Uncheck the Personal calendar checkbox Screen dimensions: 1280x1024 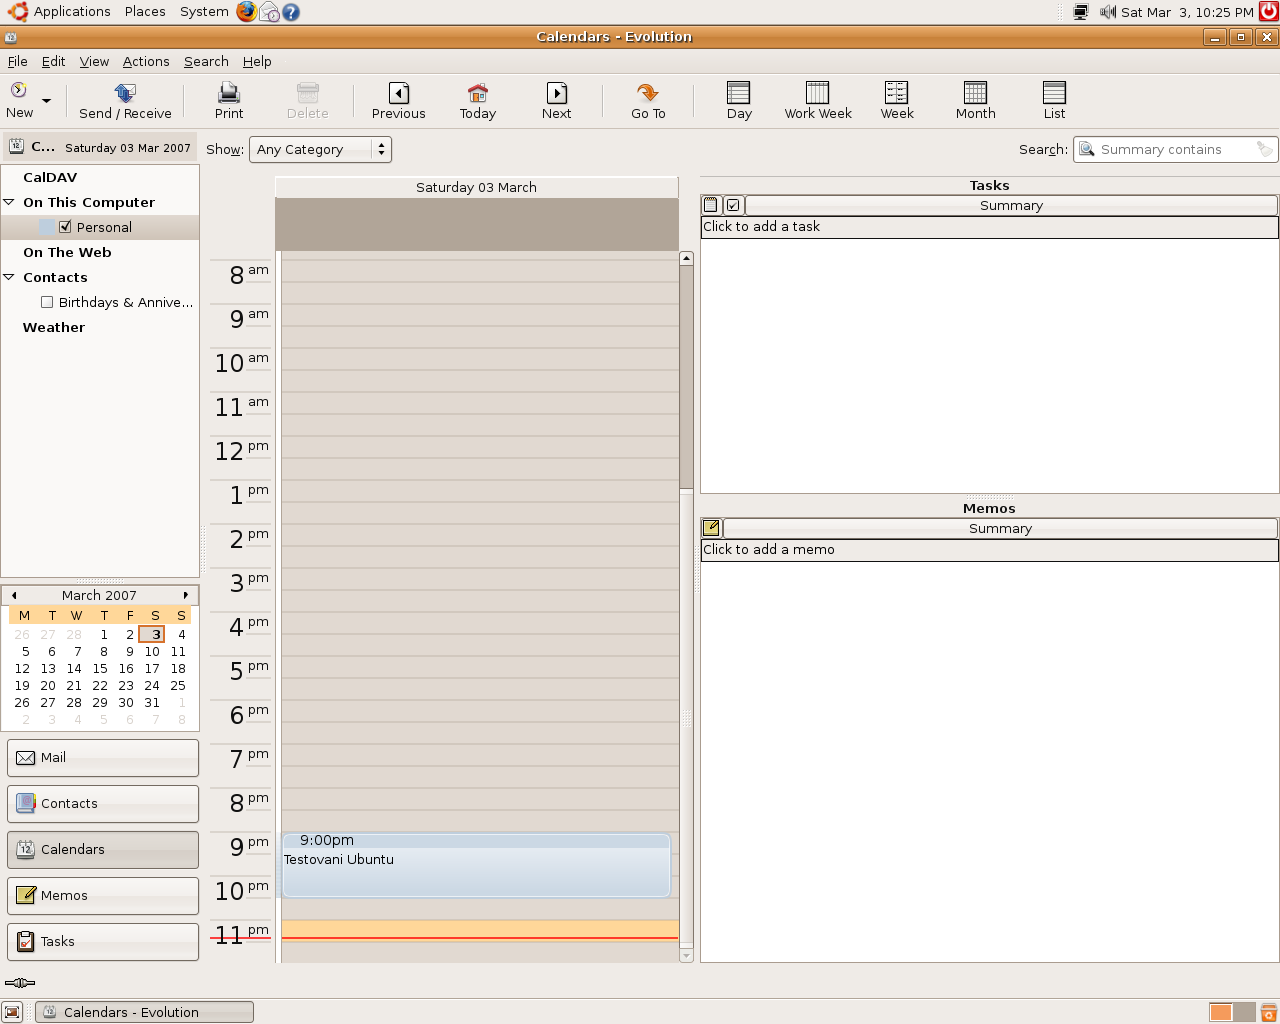[65, 227]
